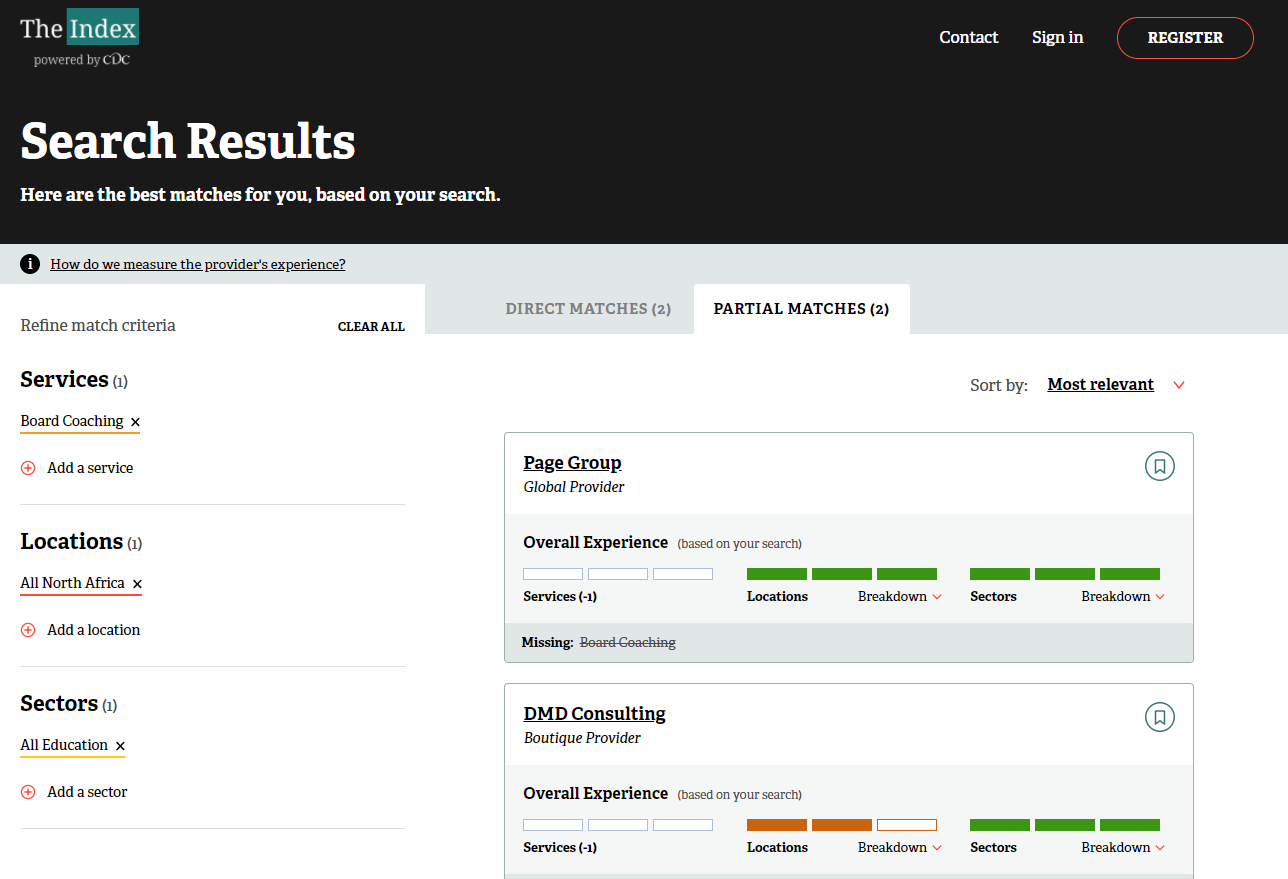Click the green Page Group Locations experience bar

(841, 574)
